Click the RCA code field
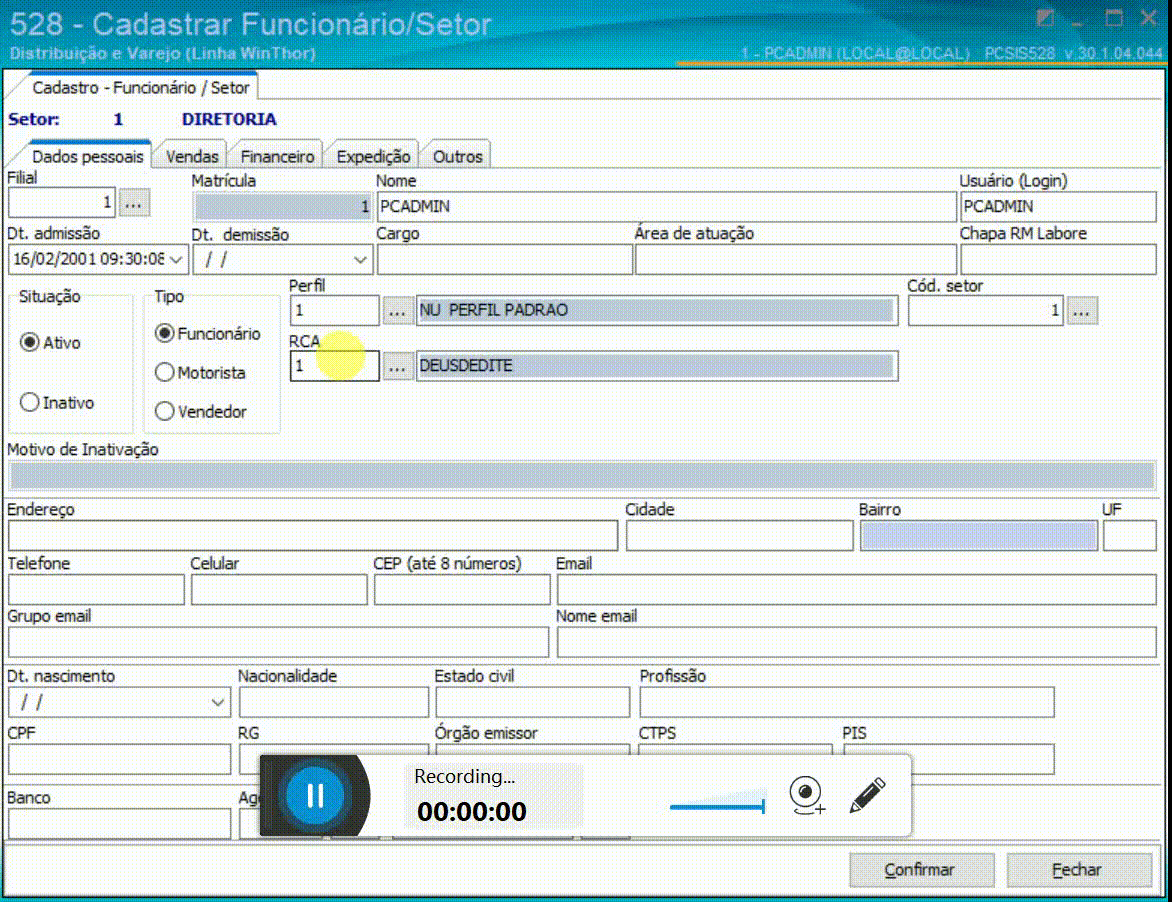The height and width of the screenshot is (902, 1172). tap(334, 366)
